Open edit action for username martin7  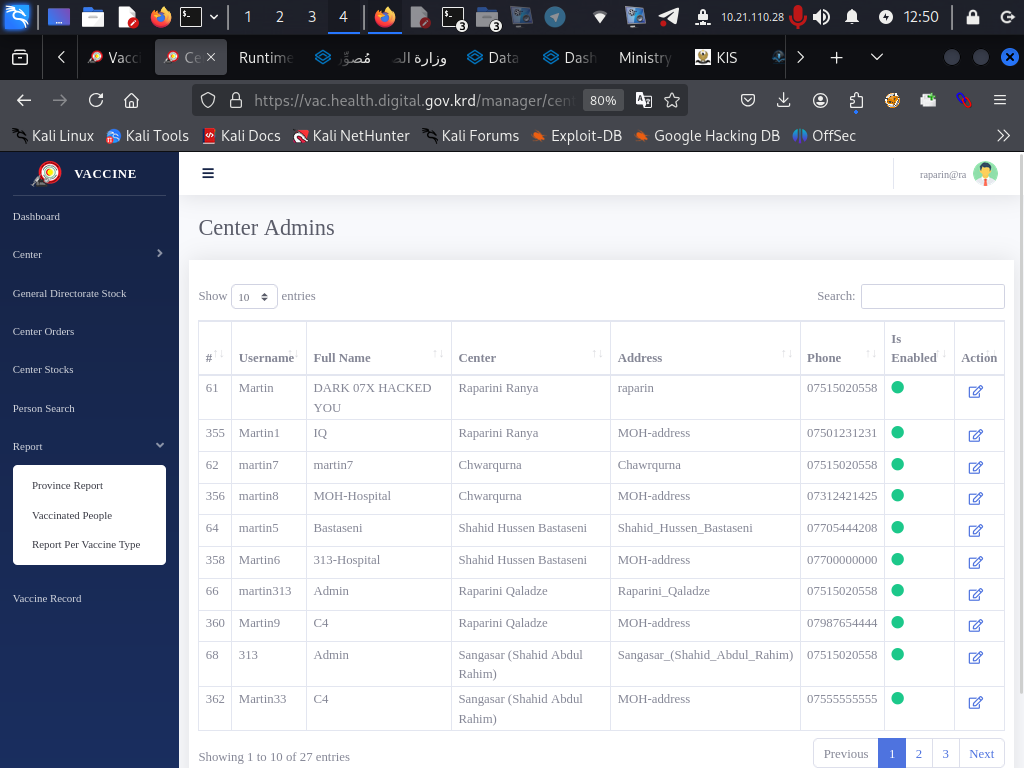coord(975,467)
